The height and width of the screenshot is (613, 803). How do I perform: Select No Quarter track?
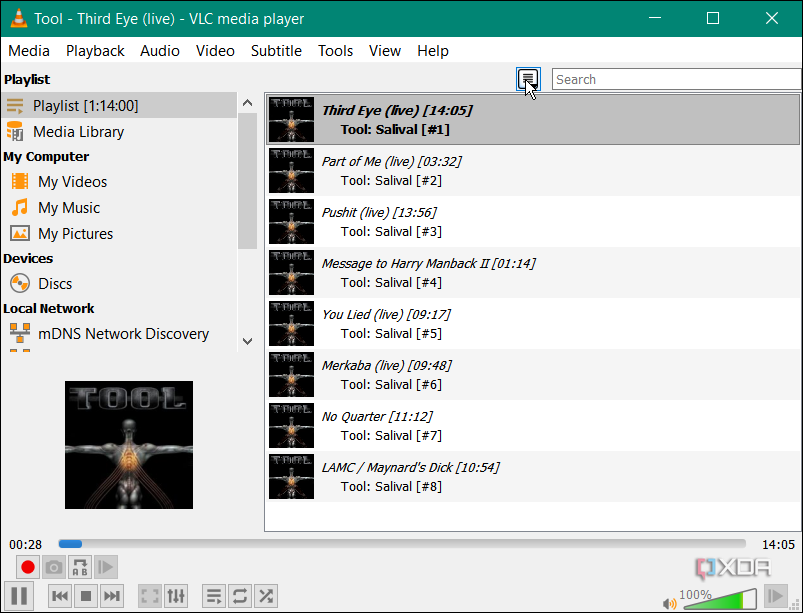(533, 426)
